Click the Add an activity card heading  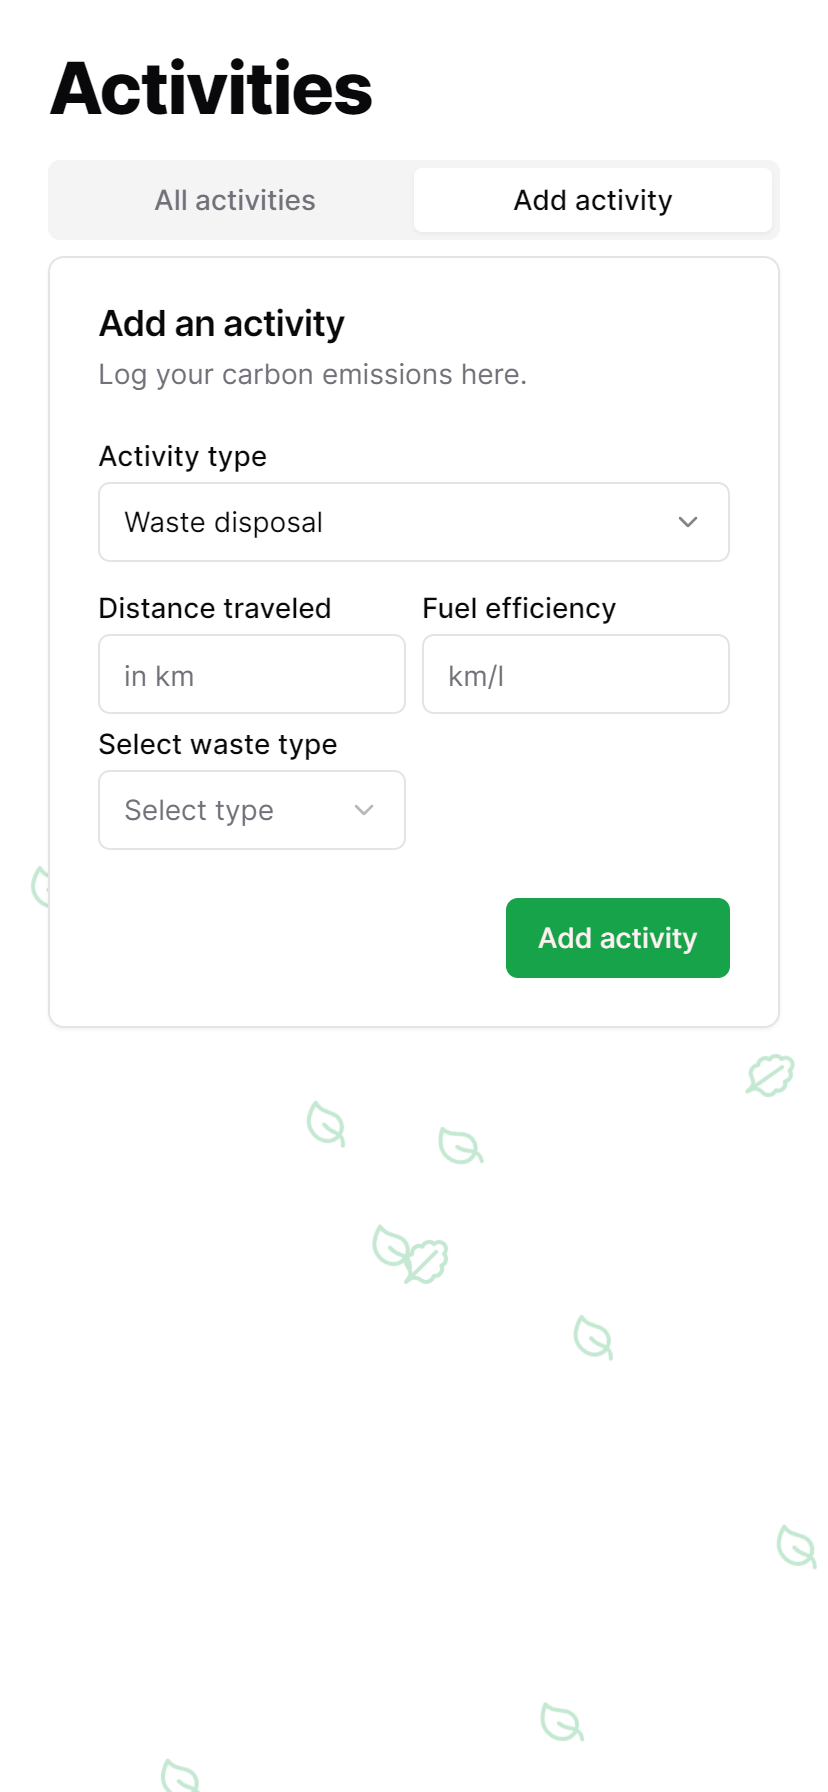[x=221, y=323]
